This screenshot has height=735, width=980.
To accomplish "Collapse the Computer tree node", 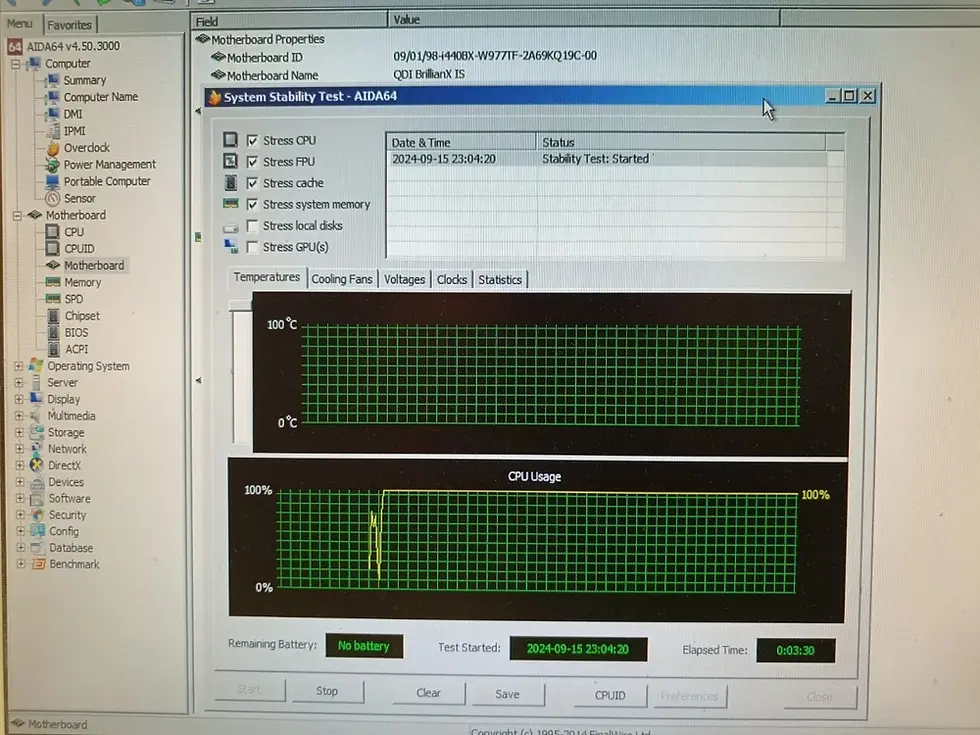I will click(x=16, y=64).
